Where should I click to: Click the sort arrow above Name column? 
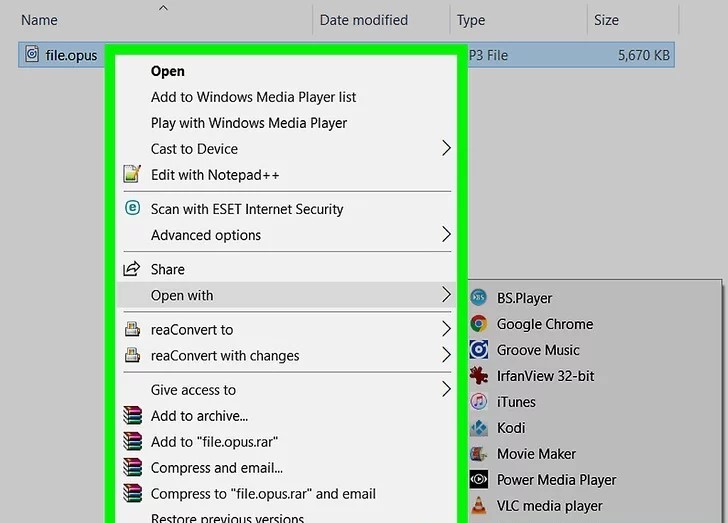pyautogui.click(x=163, y=8)
